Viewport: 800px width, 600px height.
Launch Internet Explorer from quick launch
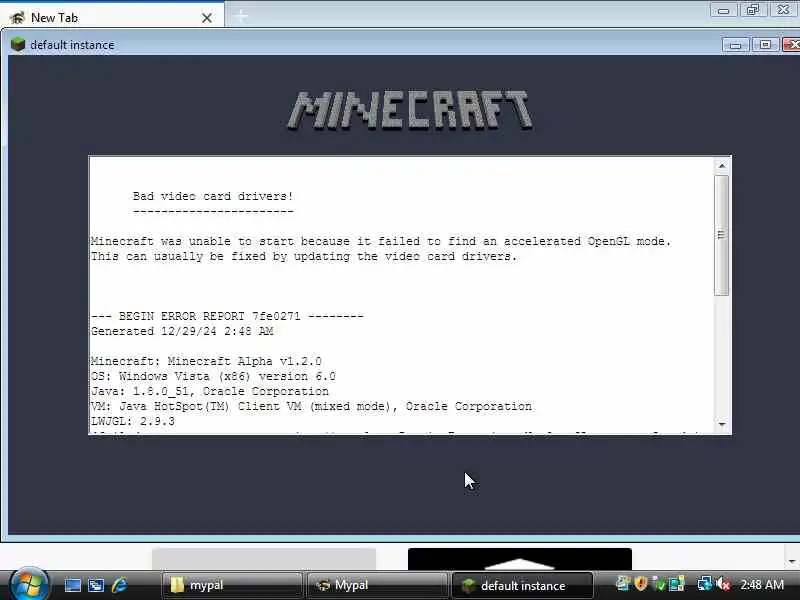tap(119, 585)
